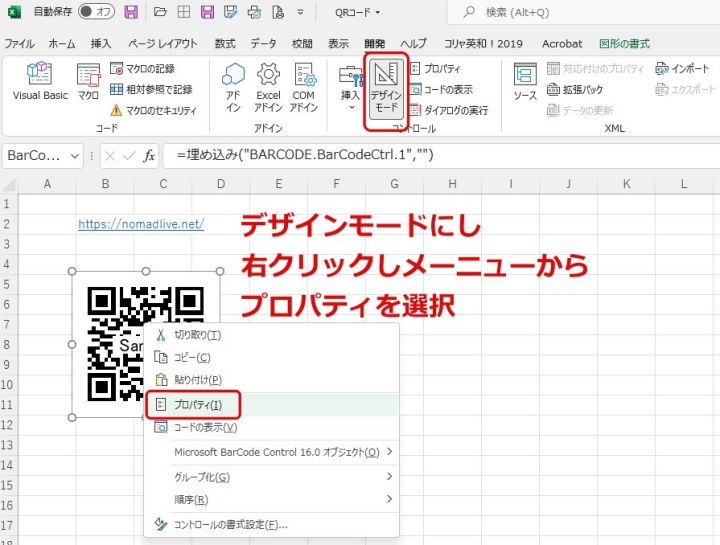Open コントロールの書式設定(F) dialog
Viewport: 720px width, 545px height.
pyautogui.click(x=271, y=525)
